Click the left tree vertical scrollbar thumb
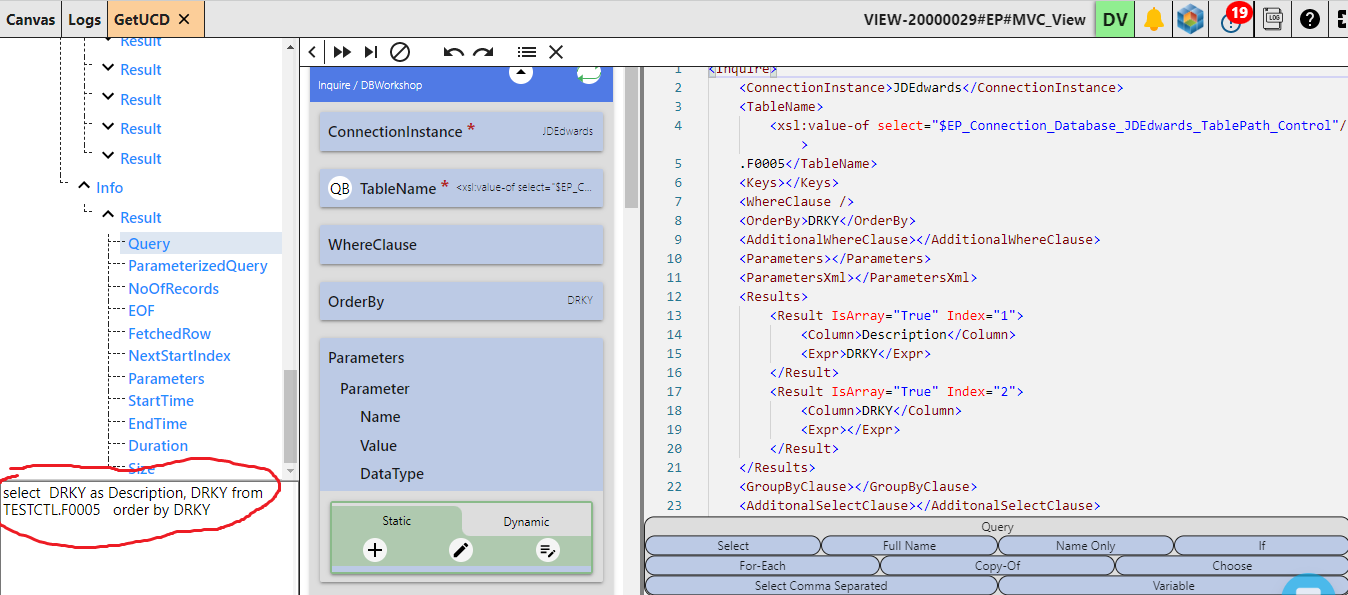 [x=291, y=415]
